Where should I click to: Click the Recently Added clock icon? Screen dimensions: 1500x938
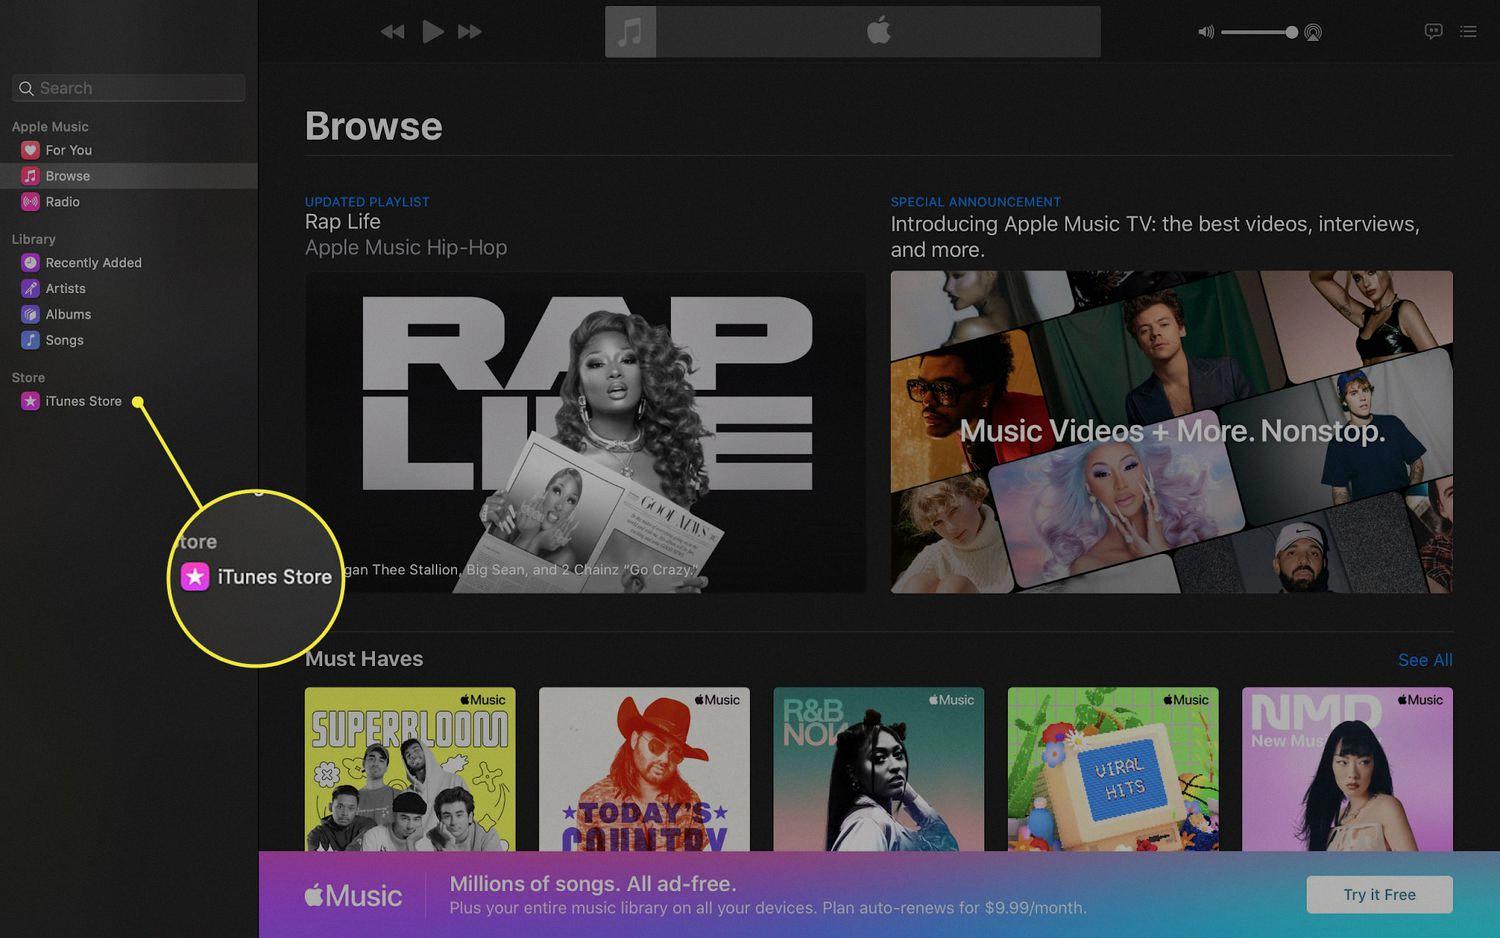point(30,263)
